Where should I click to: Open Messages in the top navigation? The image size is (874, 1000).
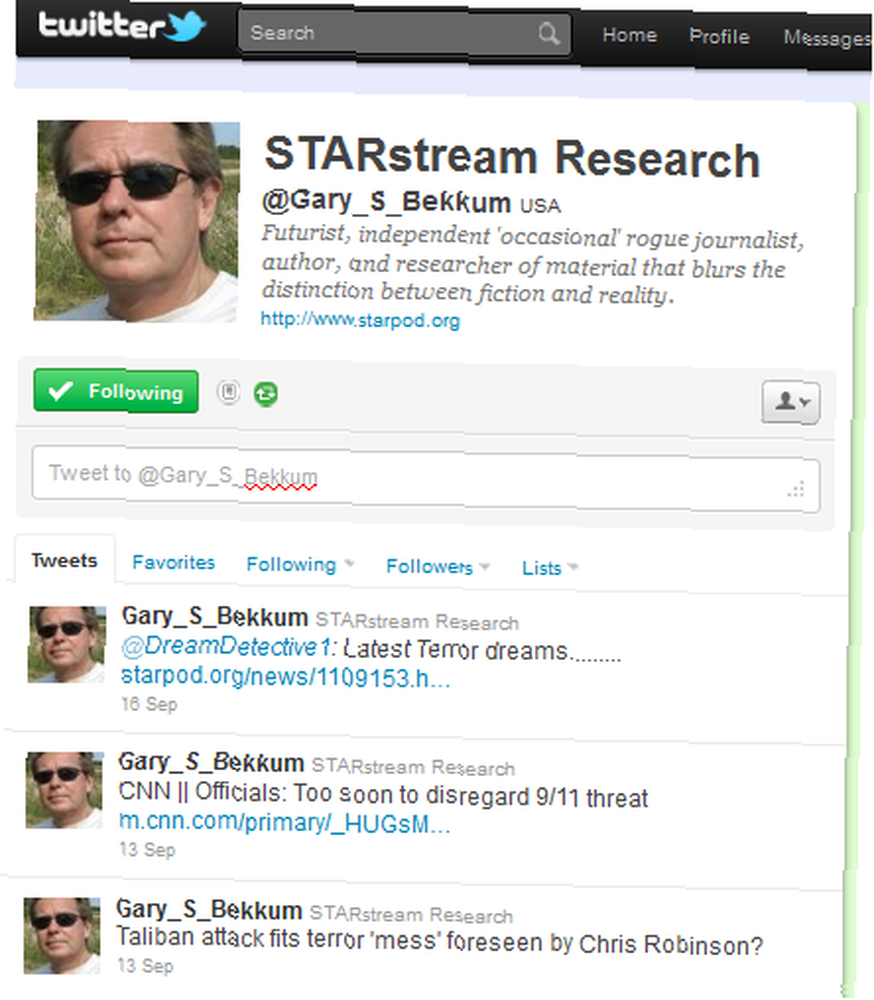pos(827,38)
